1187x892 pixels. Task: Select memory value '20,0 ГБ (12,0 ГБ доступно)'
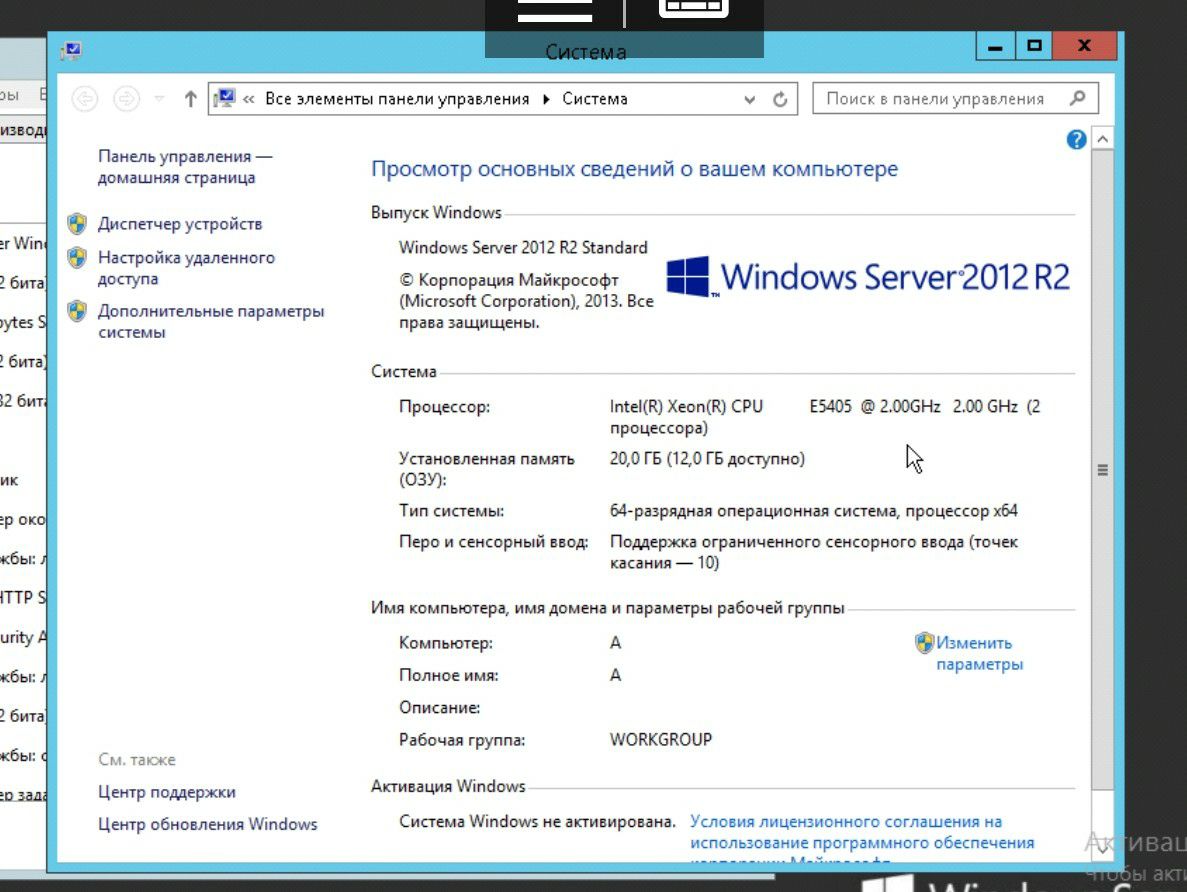point(707,459)
